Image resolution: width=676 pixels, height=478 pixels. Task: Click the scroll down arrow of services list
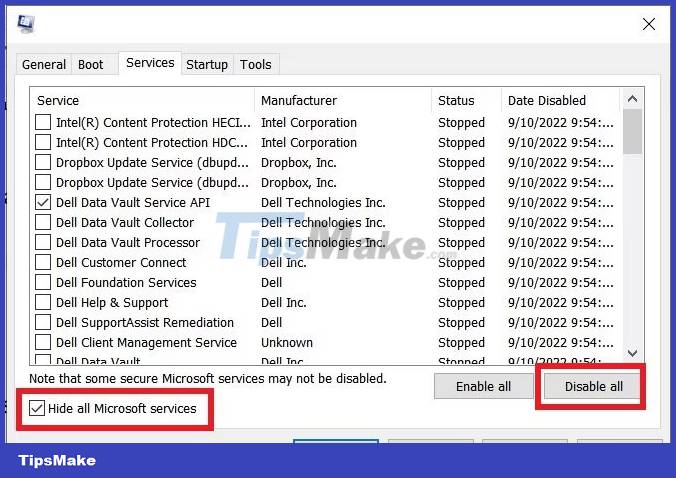click(632, 353)
